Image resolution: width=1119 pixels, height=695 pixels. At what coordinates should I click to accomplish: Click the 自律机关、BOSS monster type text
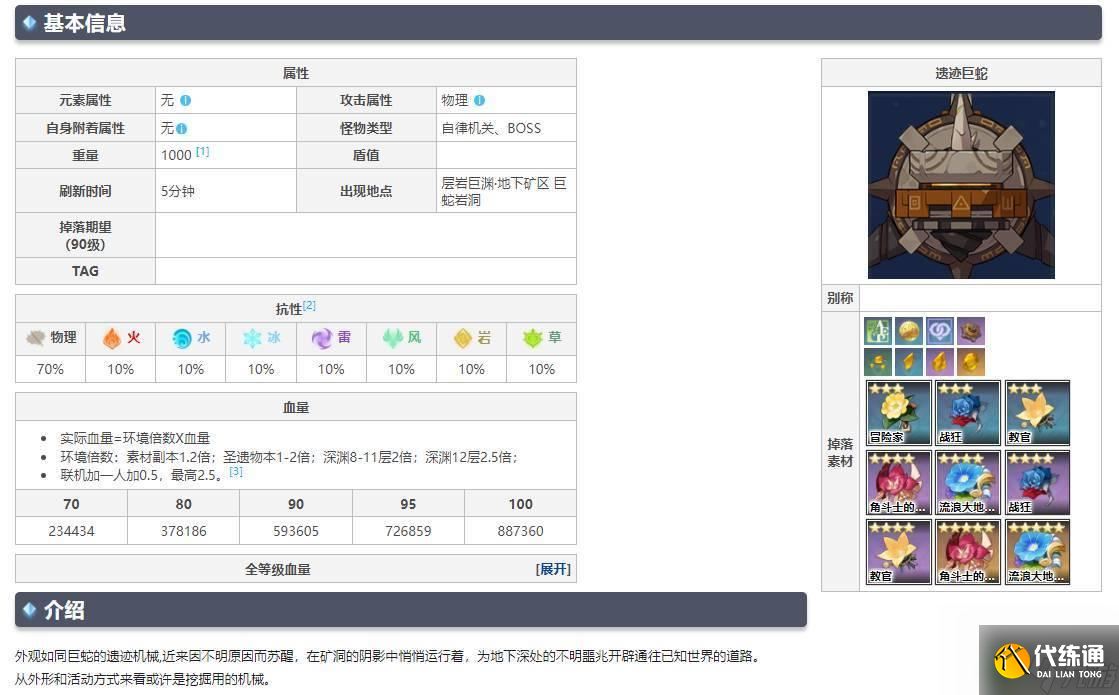tap(491, 128)
